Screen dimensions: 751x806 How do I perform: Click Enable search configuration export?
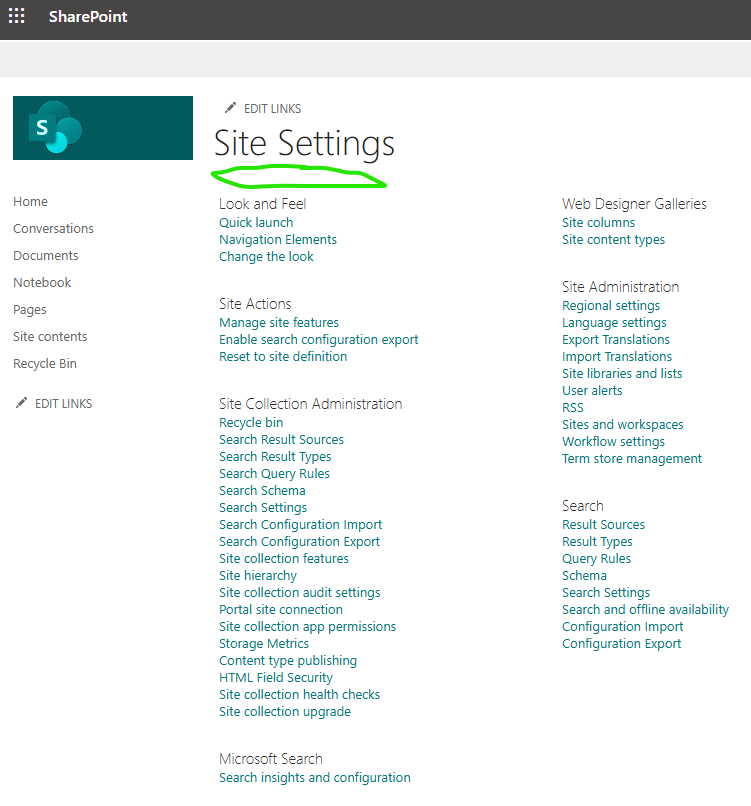[x=319, y=339]
